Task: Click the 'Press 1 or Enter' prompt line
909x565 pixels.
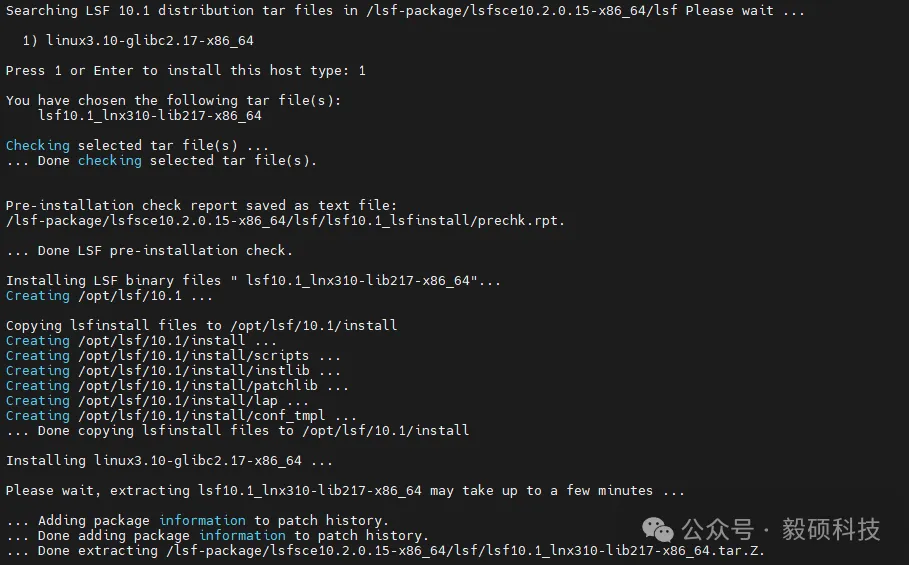Action: pos(185,70)
